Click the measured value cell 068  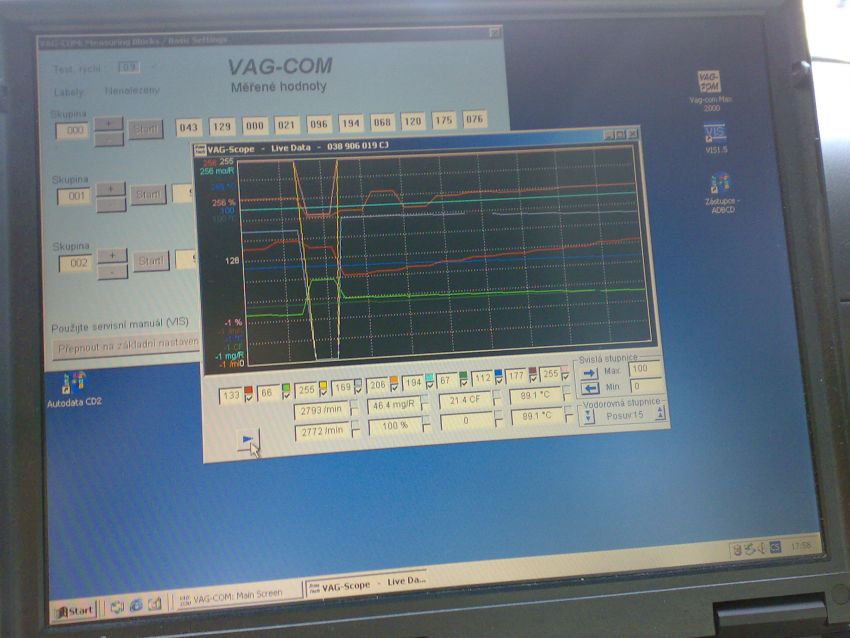click(382, 122)
